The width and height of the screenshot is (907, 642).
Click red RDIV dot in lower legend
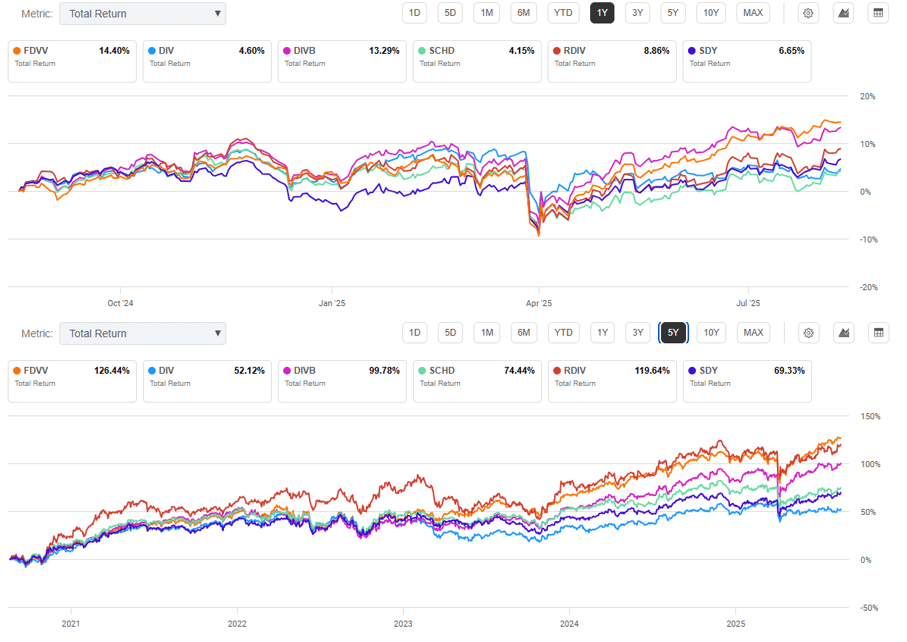point(555,370)
